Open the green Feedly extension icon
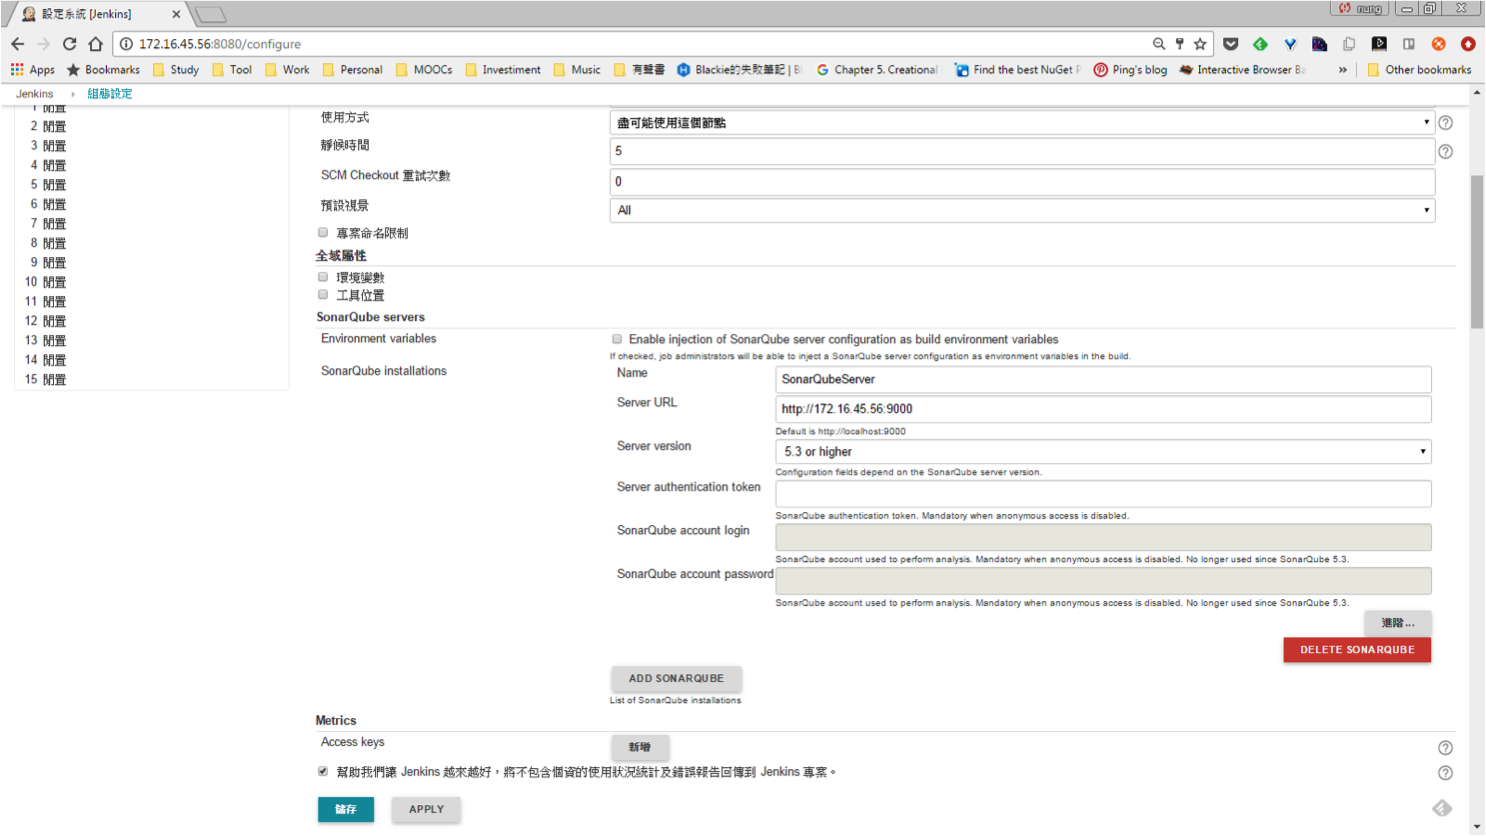Screen dimensions: 1486x836 1260,44
